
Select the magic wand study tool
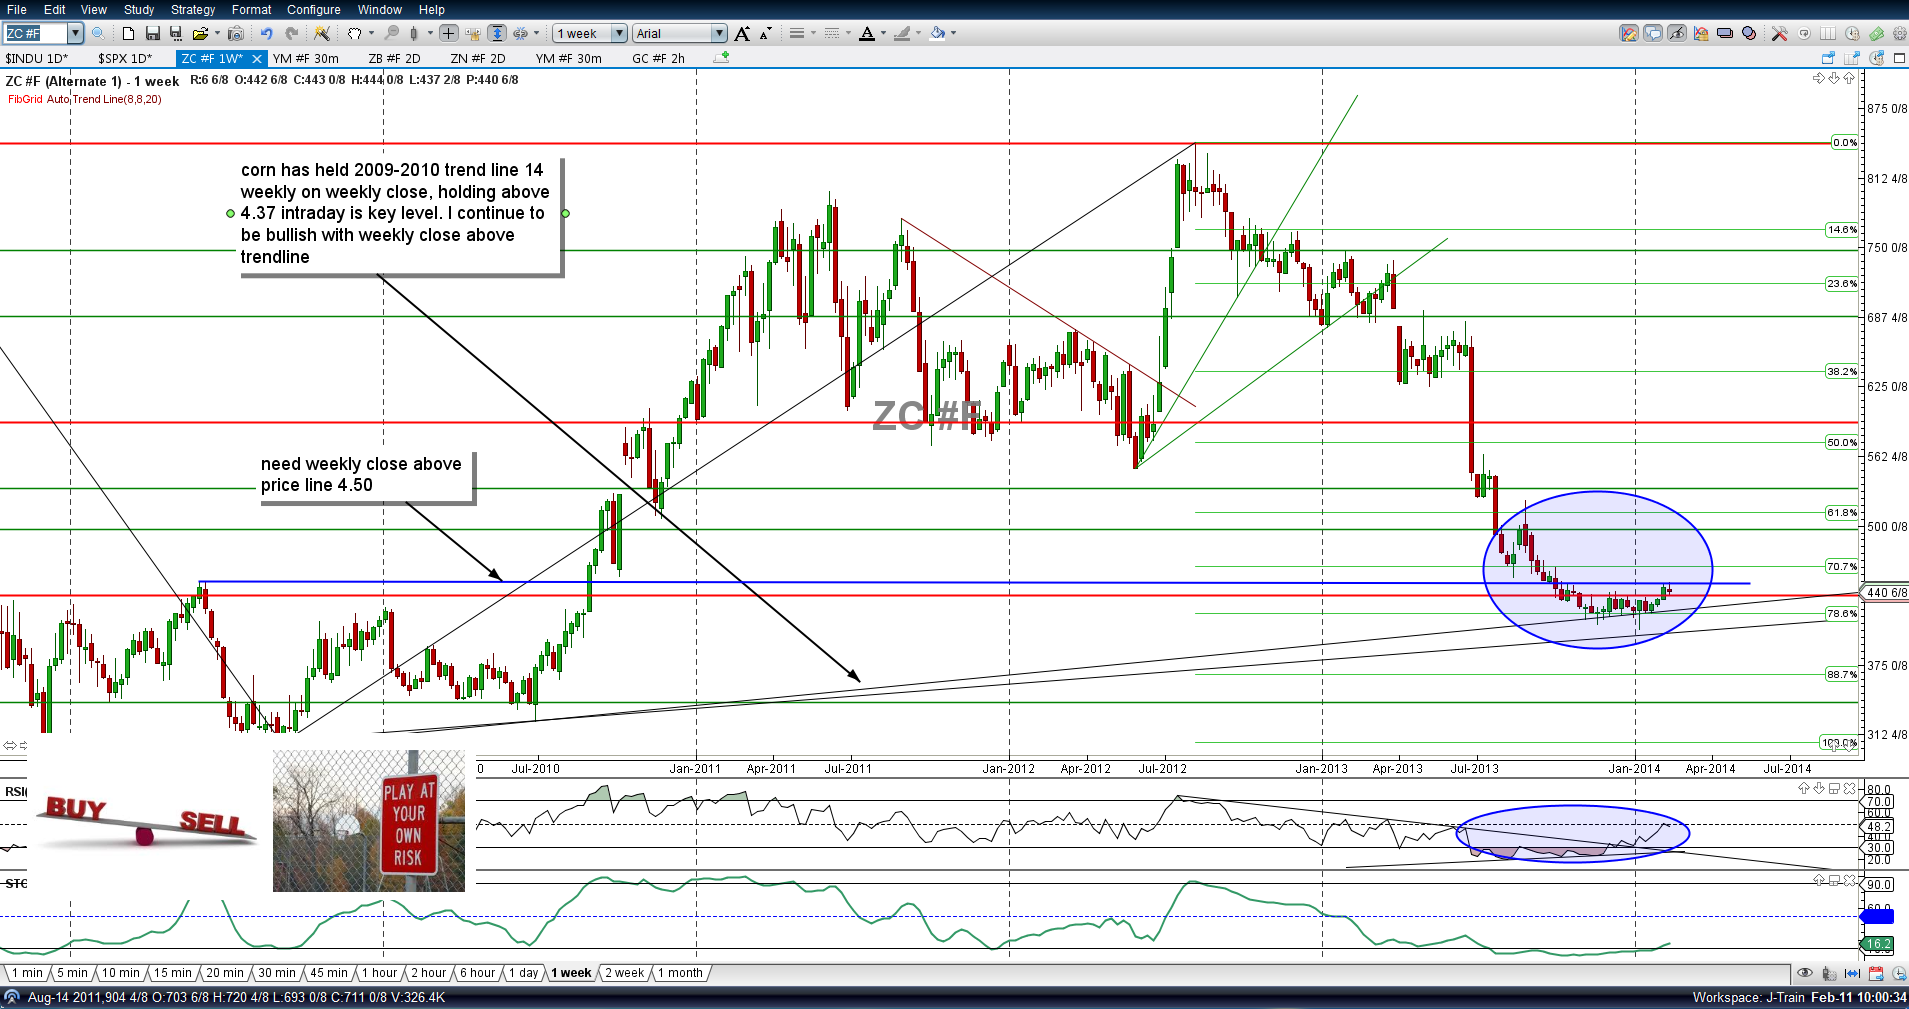pyautogui.click(x=321, y=33)
